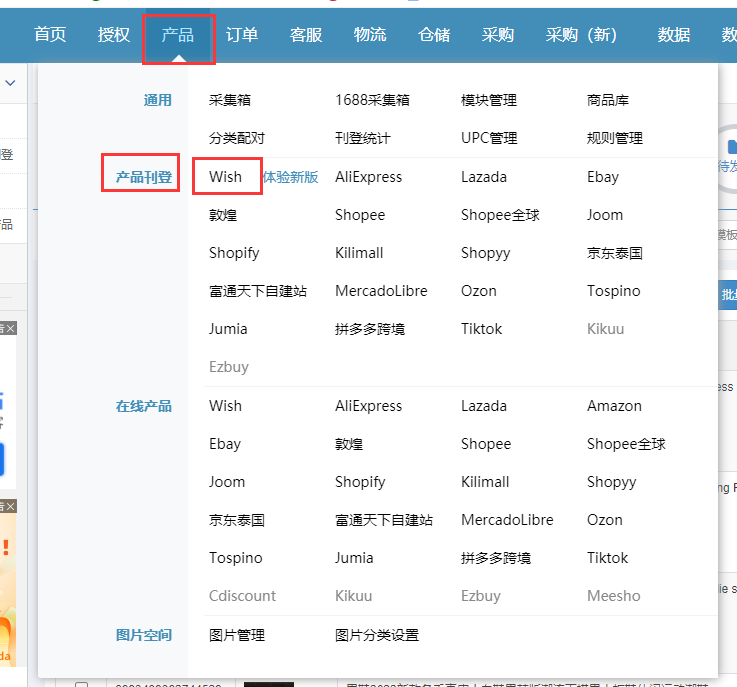737x687 pixels.
Task: Select 拼多多跨境 under 产品刊登
Action: [x=370, y=329]
